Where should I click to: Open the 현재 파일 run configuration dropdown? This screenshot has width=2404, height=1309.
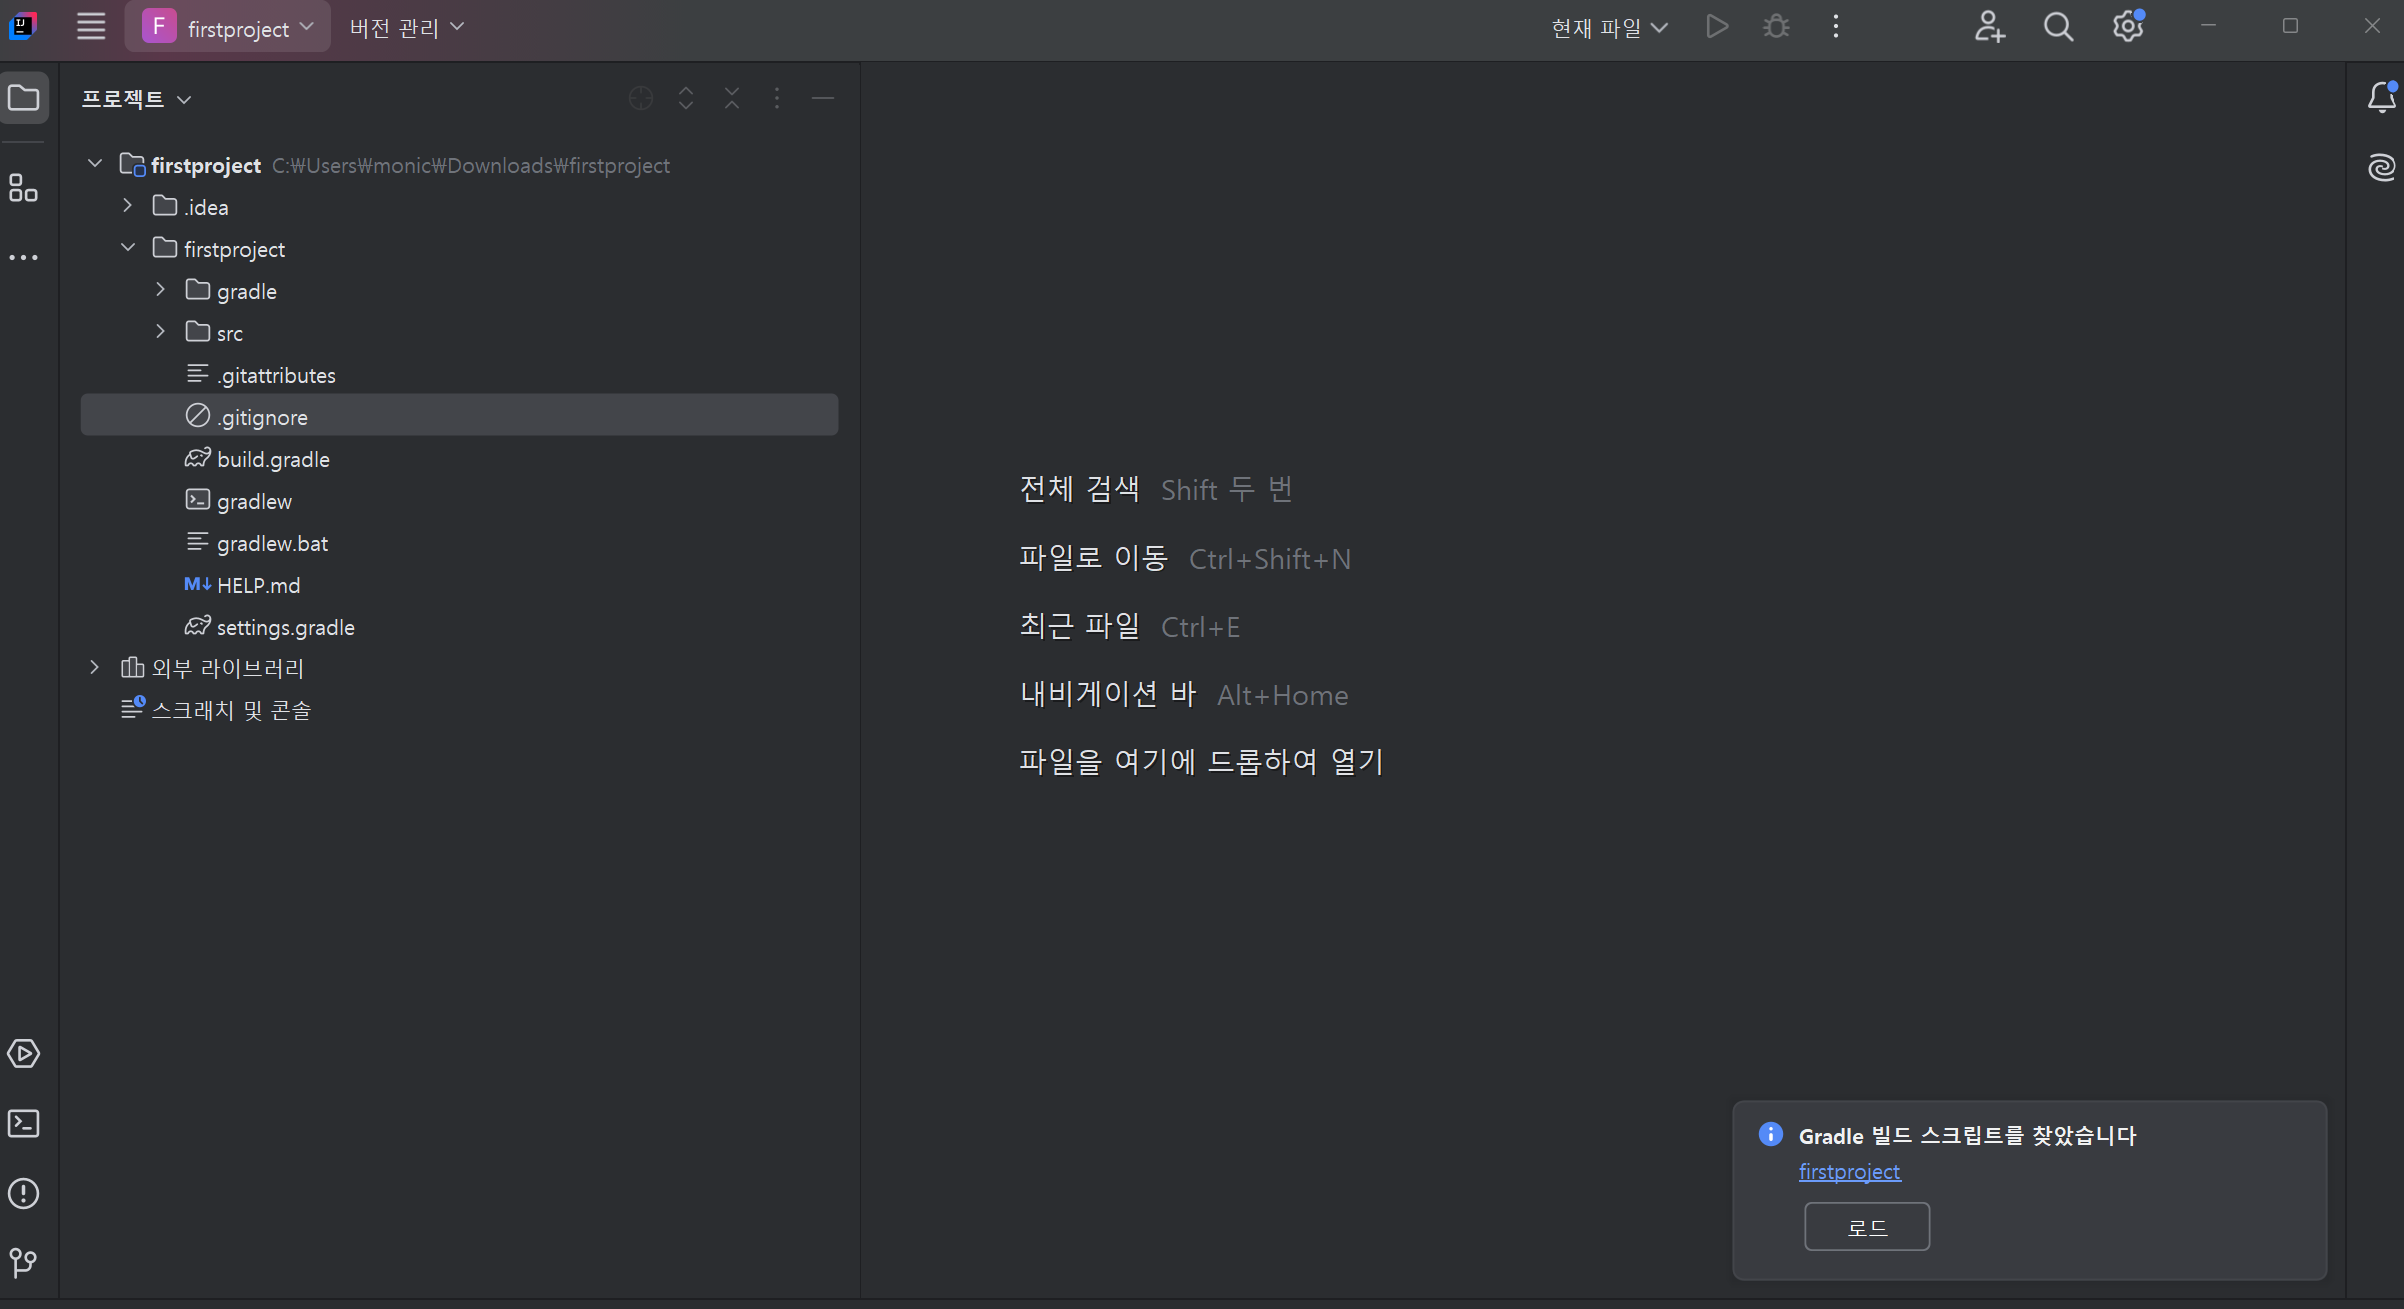[x=1608, y=28]
